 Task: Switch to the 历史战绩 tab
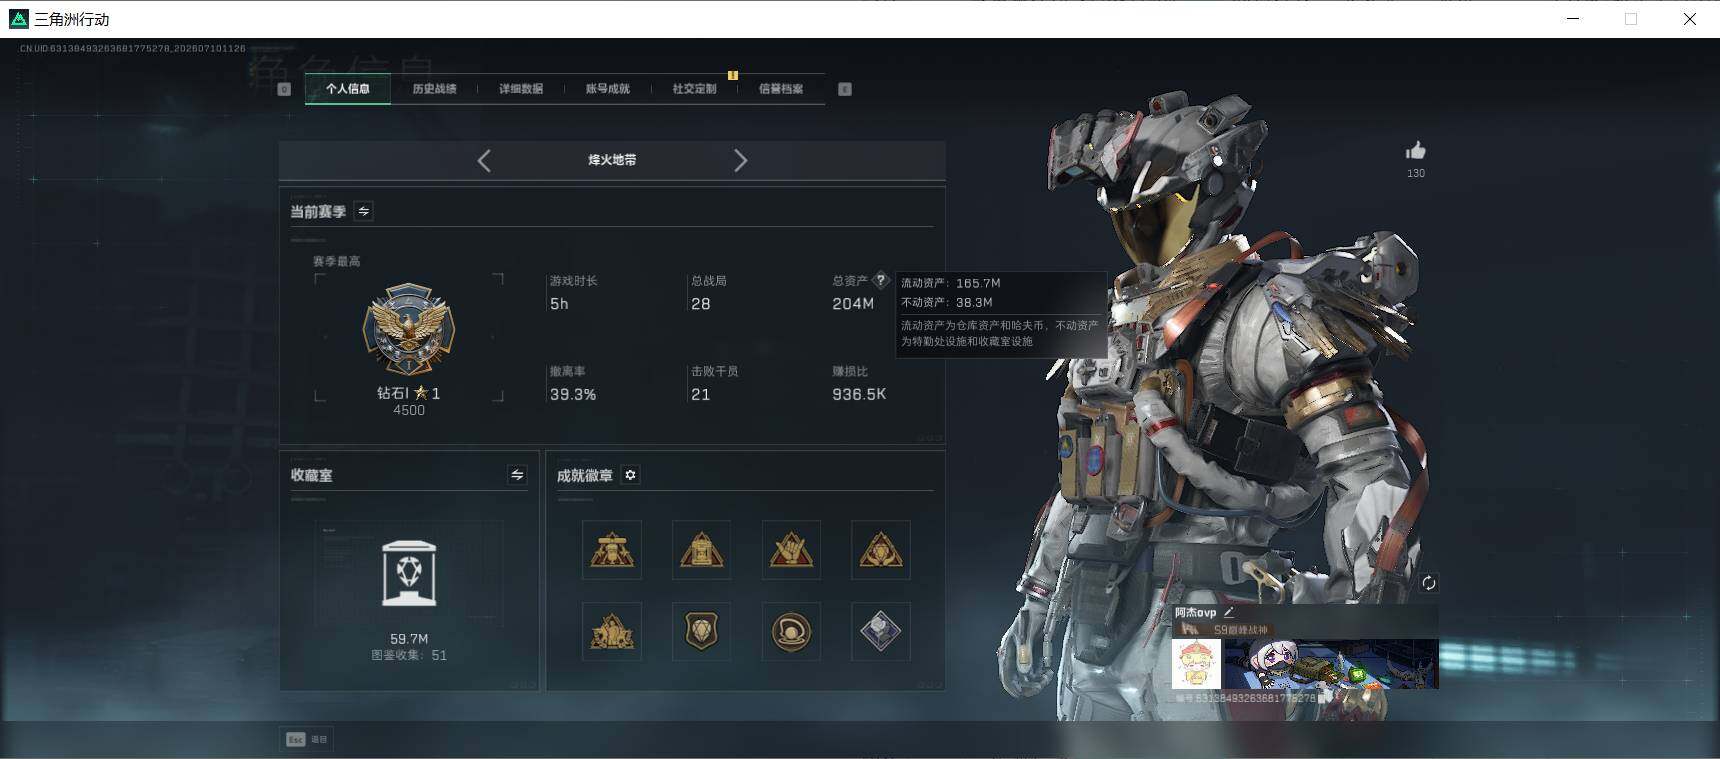434,89
